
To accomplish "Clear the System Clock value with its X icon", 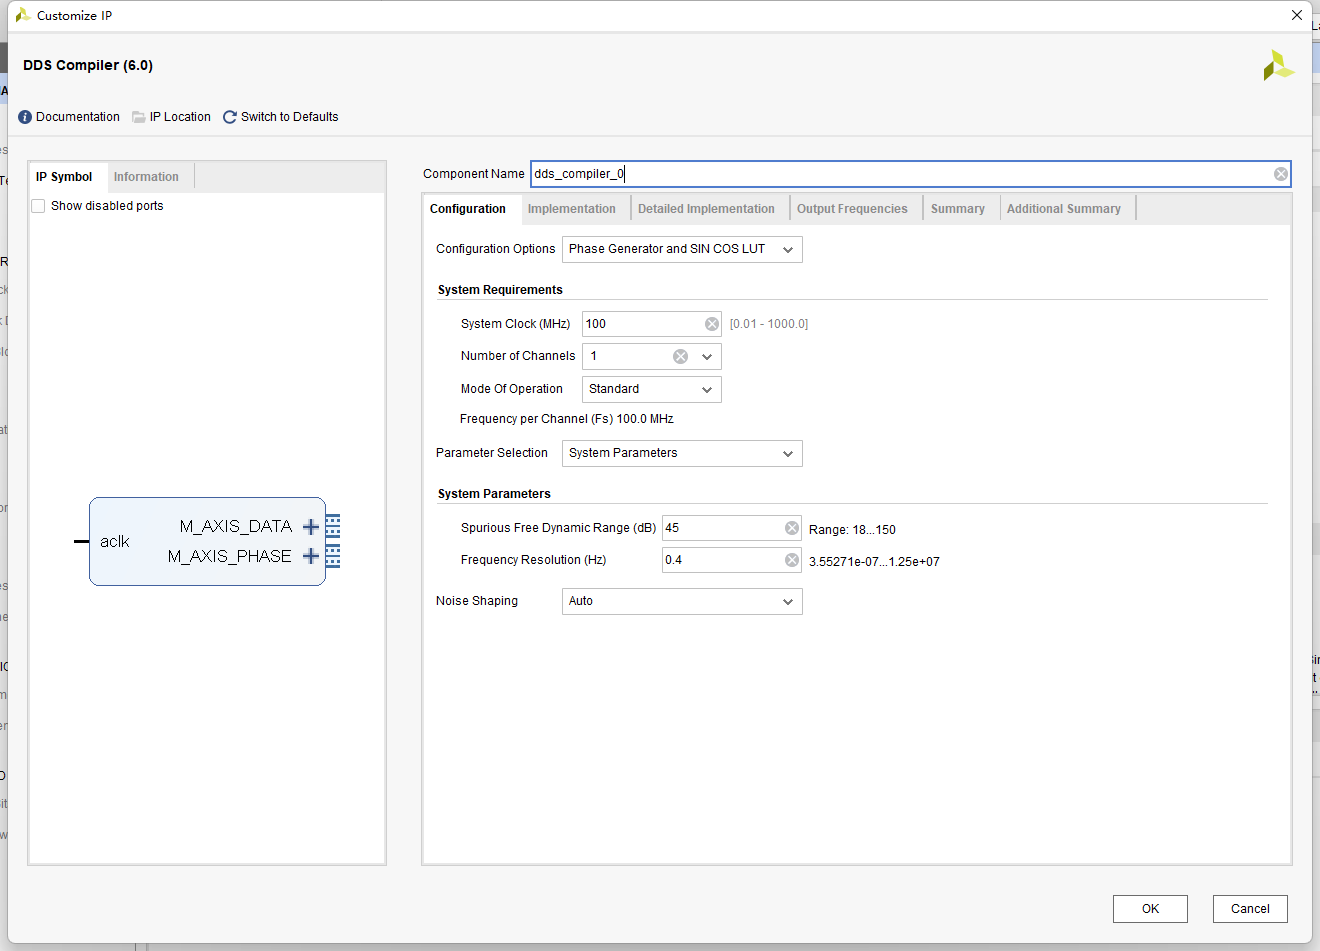I will point(712,324).
